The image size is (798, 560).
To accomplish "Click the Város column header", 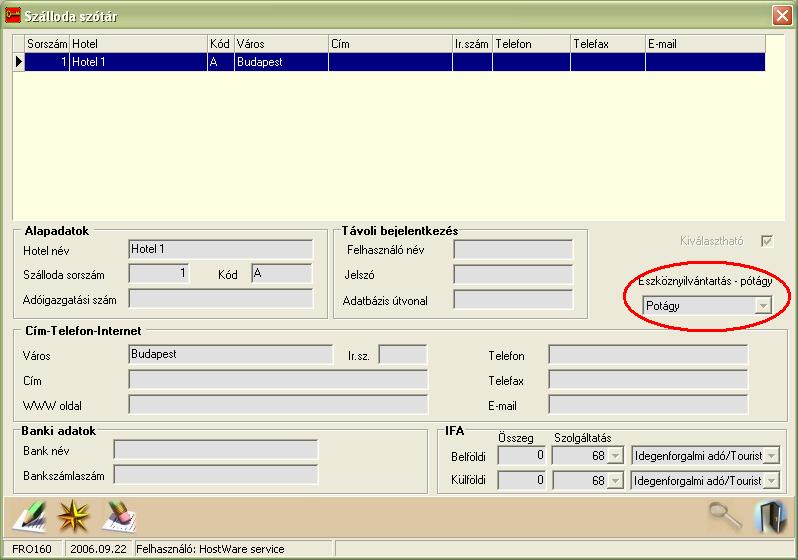I will pyautogui.click(x=281, y=44).
